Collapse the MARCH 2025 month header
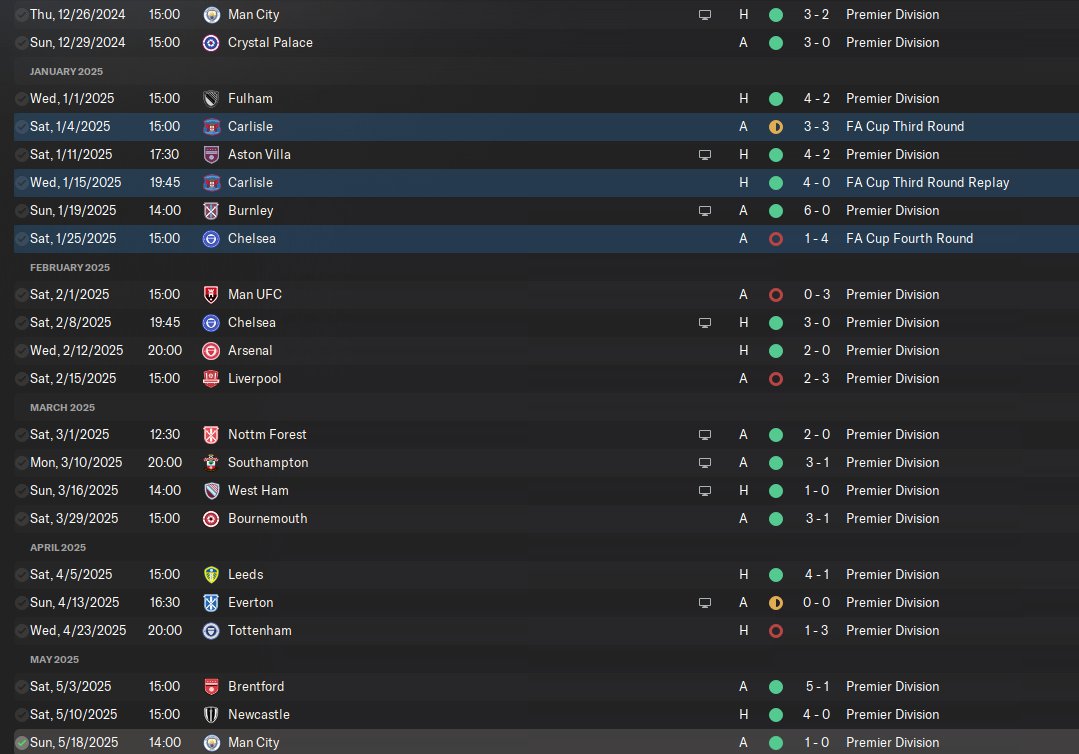 tap(62, 407)
